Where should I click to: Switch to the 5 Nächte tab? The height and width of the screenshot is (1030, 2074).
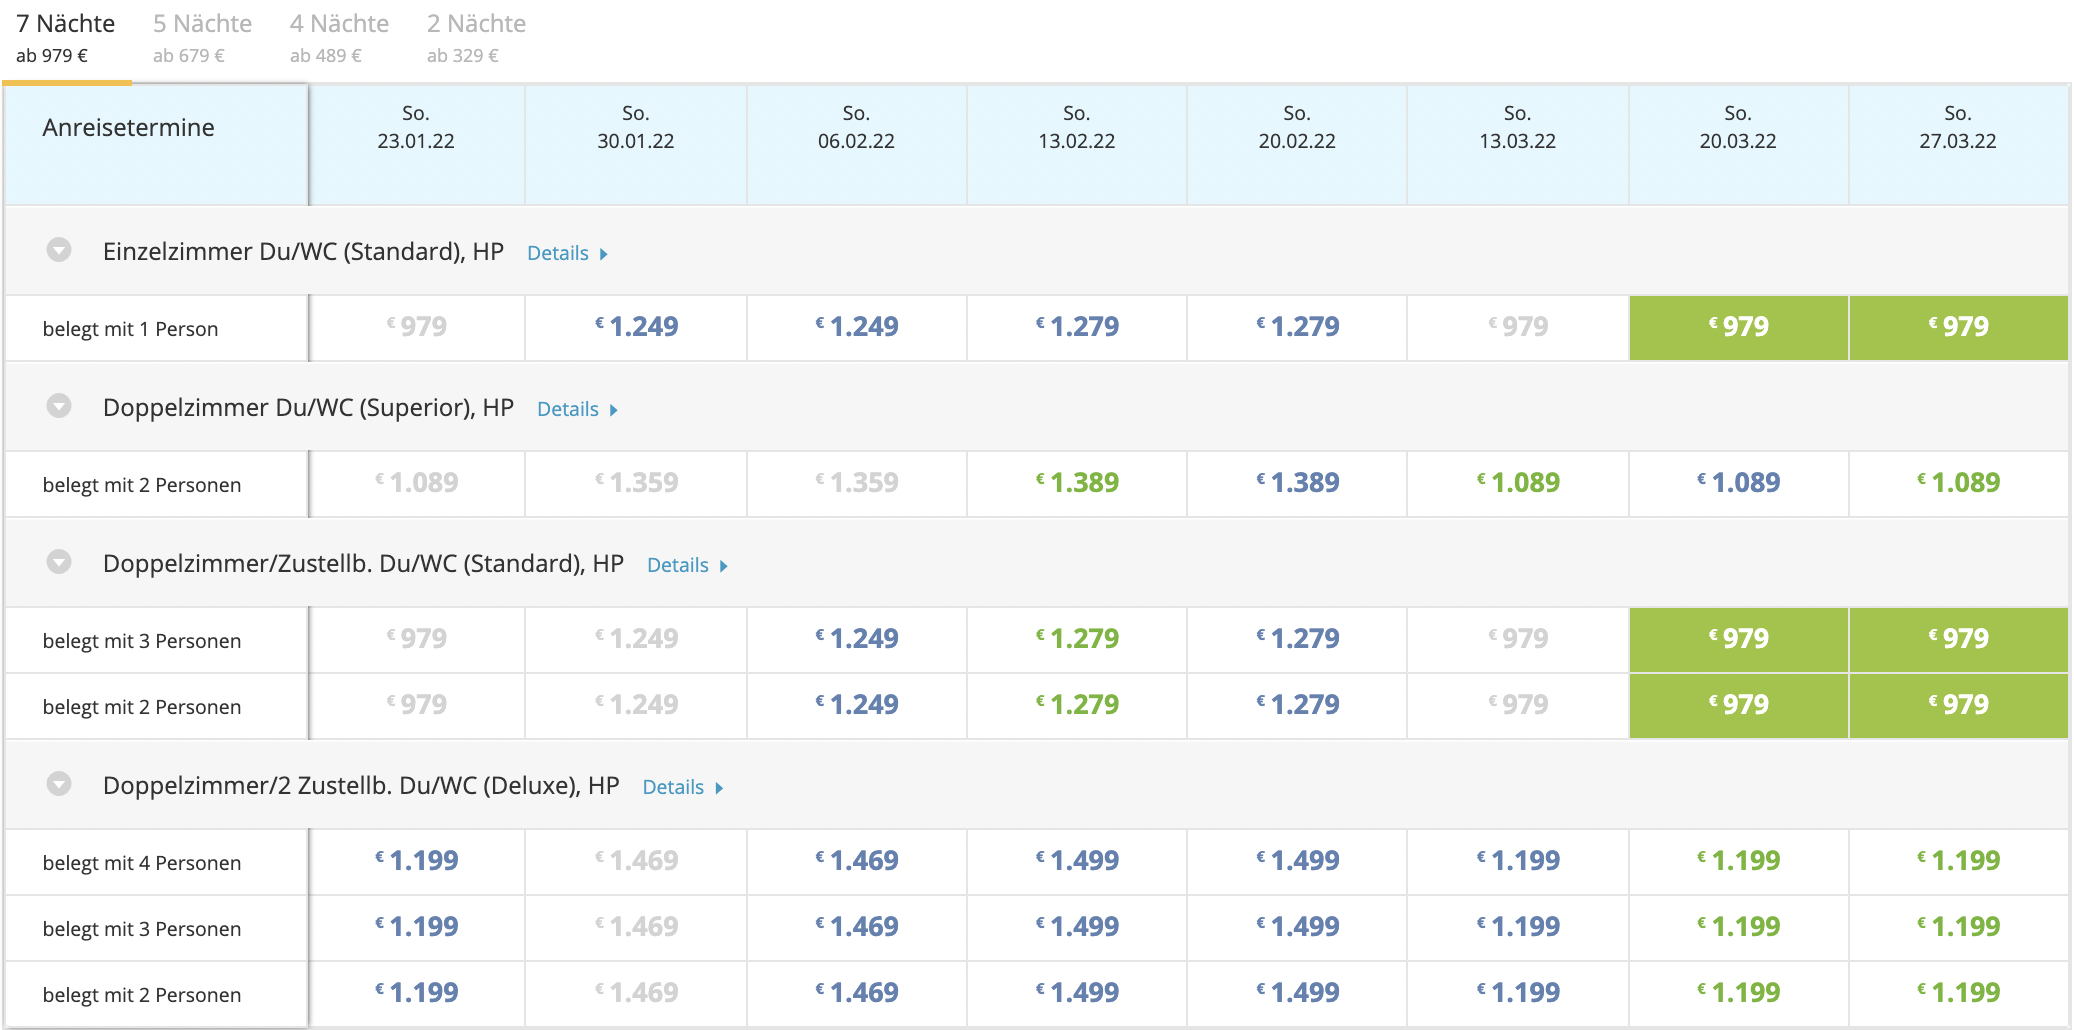pyautogui.click(x=202, y=38)
